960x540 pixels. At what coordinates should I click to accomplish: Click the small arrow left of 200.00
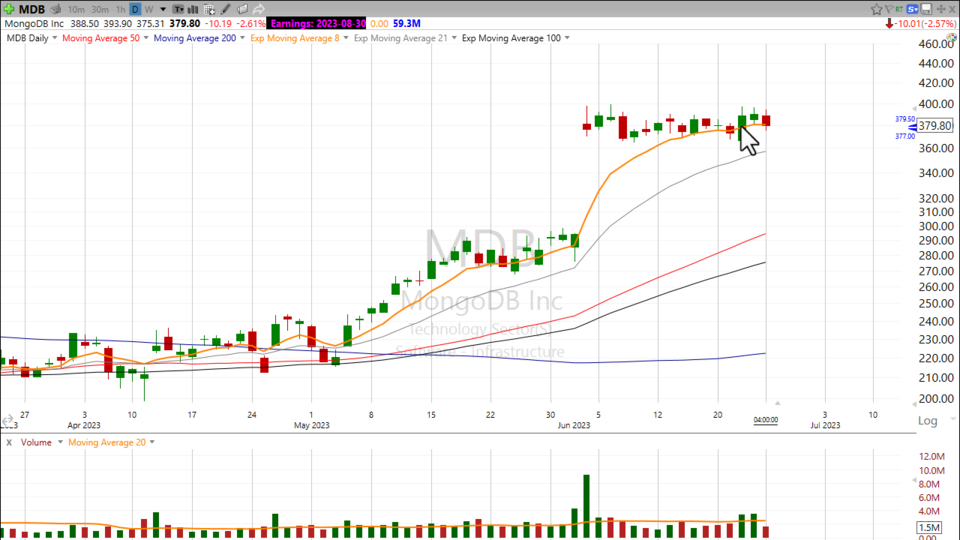914,402
